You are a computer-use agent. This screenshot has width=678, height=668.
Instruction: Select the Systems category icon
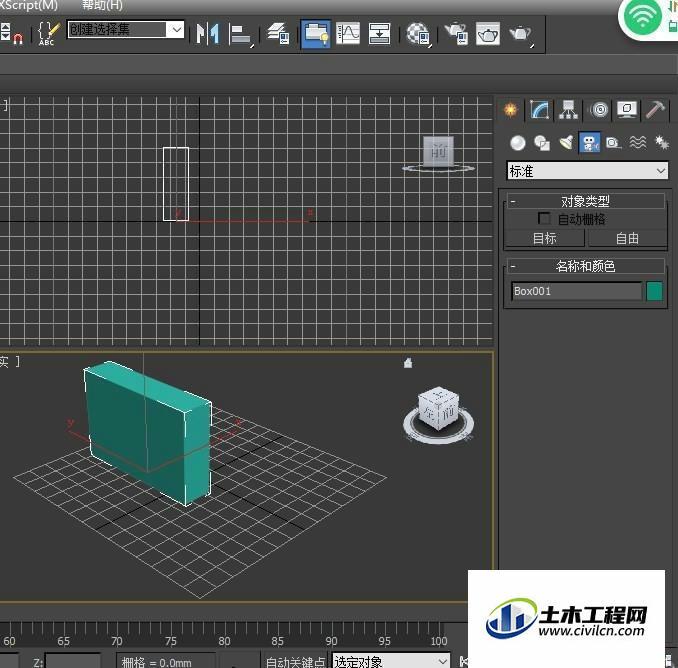(x=662, y=143)
